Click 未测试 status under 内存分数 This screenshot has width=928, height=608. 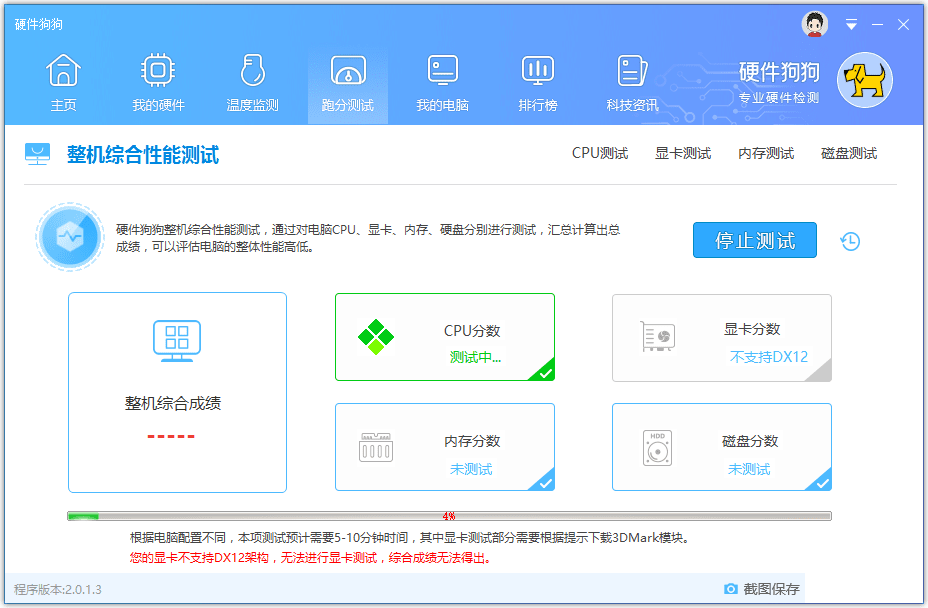(x=471, y=469)
